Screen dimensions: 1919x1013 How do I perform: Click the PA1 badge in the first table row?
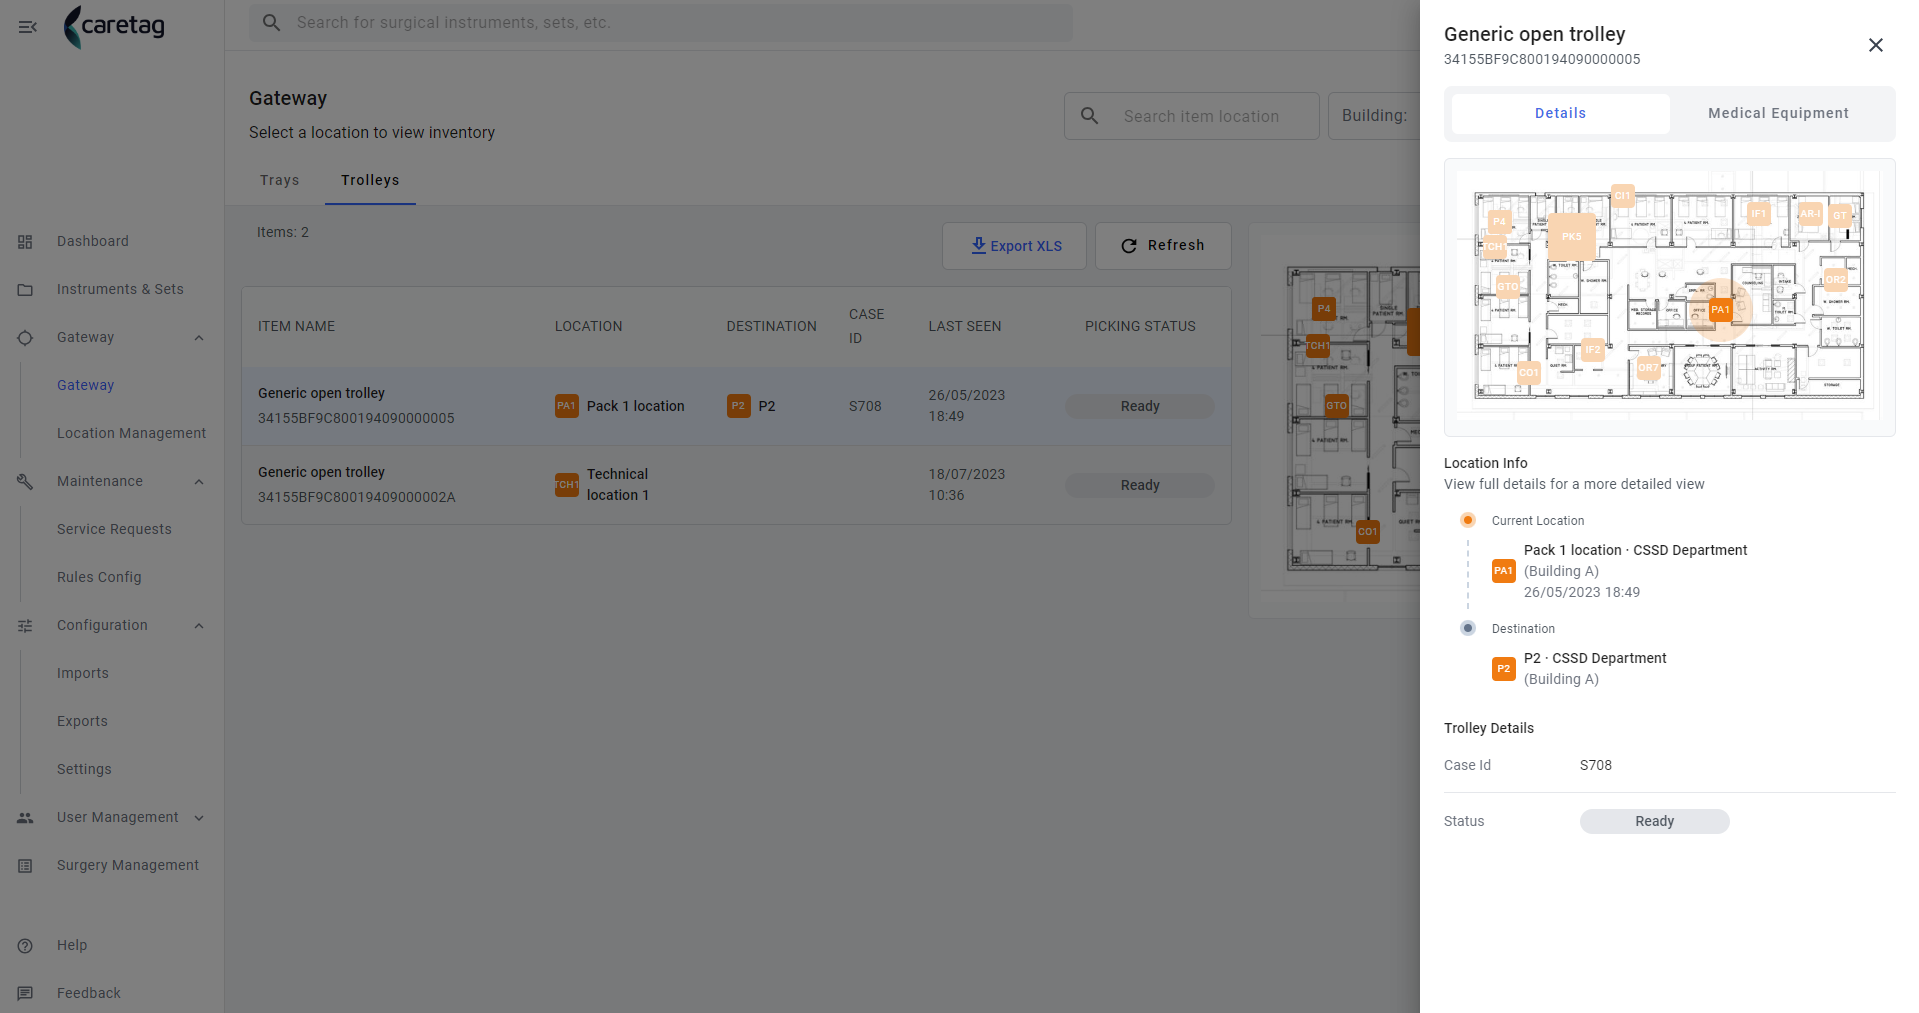point(567,406)
